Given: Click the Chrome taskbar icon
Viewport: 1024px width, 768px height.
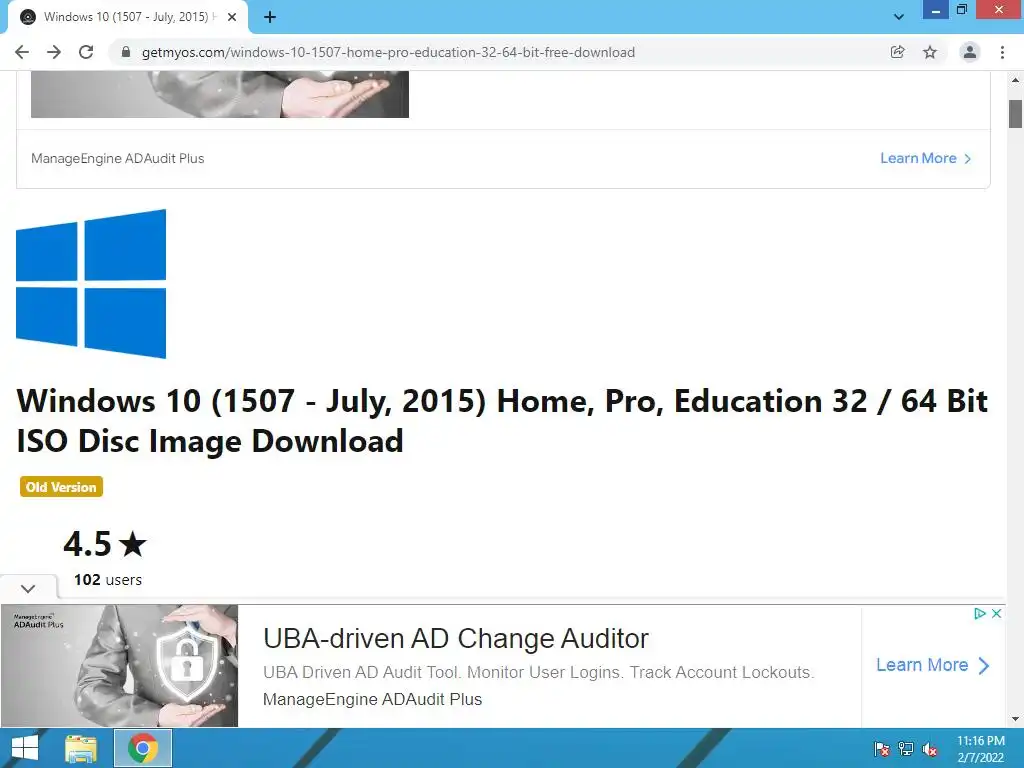Looking at the screenshot, I should (x=143, y=748).
